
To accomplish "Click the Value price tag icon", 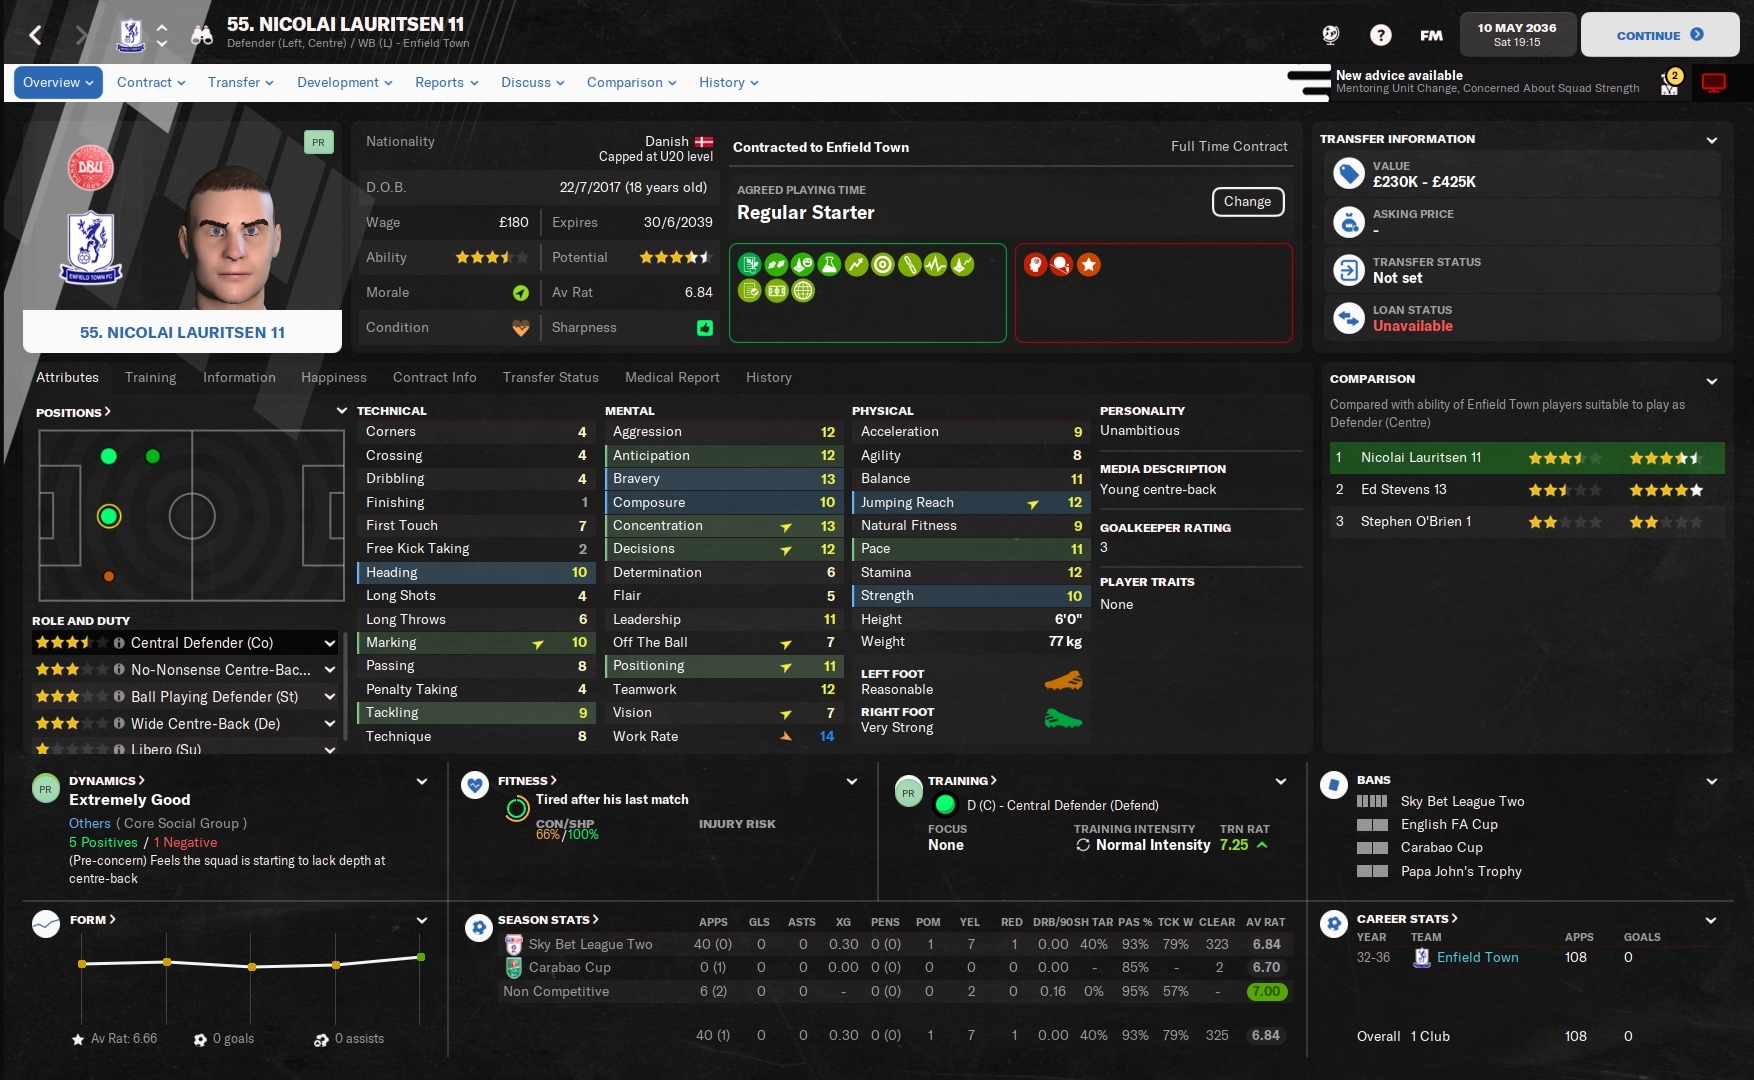I will [1349, 174].
